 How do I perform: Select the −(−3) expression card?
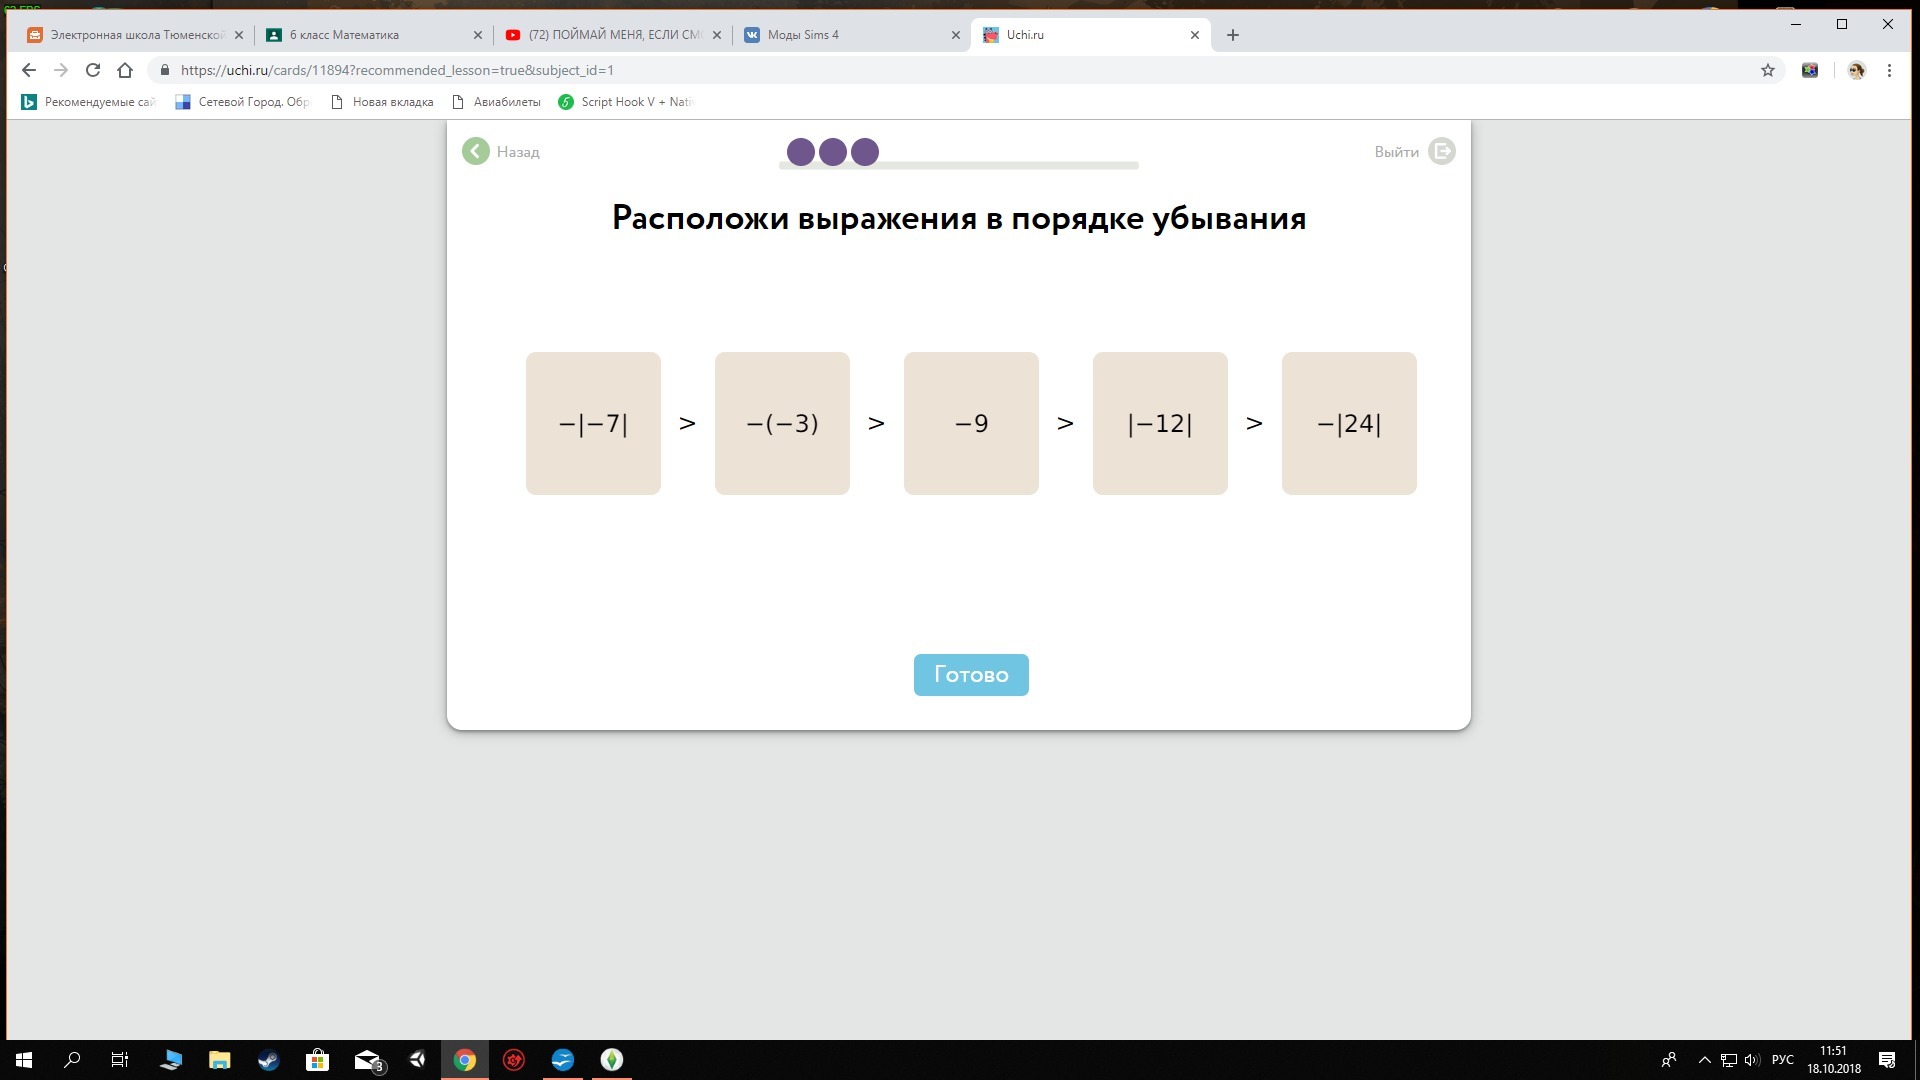(x=782, y=423)
